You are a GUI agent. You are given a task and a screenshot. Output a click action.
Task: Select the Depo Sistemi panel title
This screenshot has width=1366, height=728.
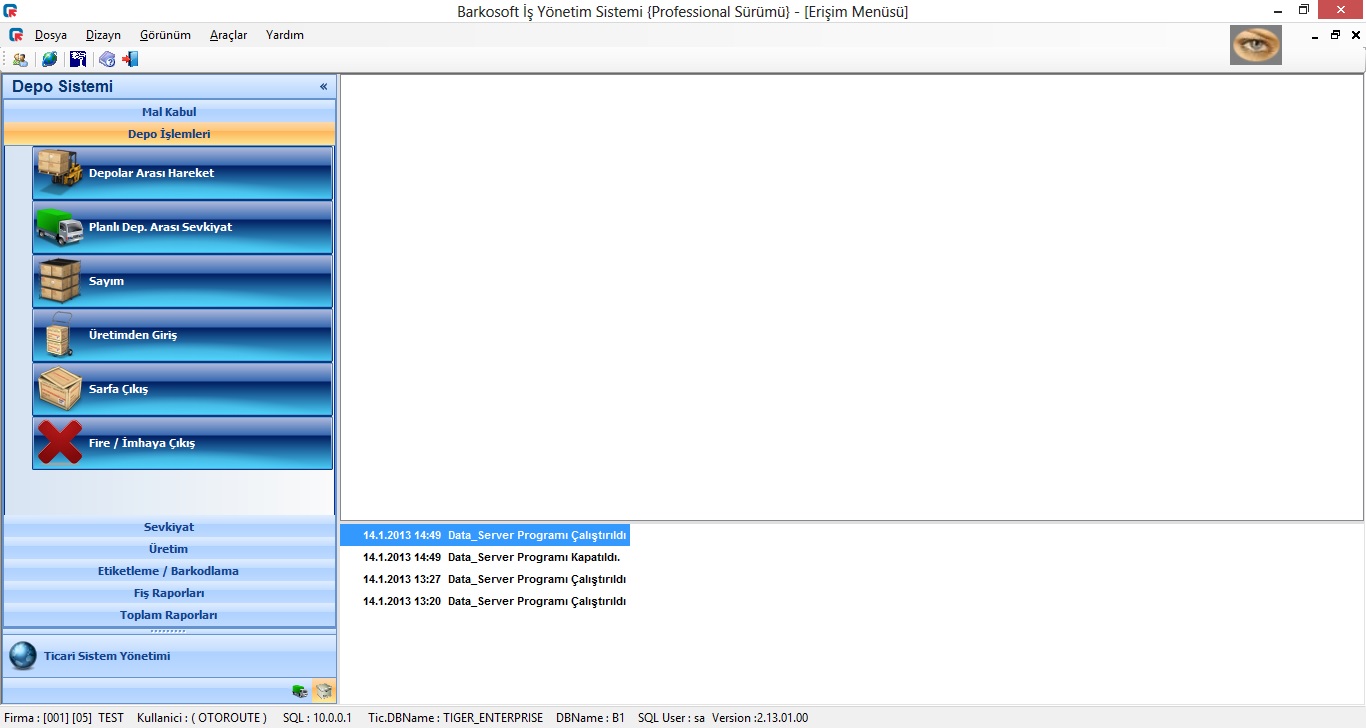(x=62, y=87)
